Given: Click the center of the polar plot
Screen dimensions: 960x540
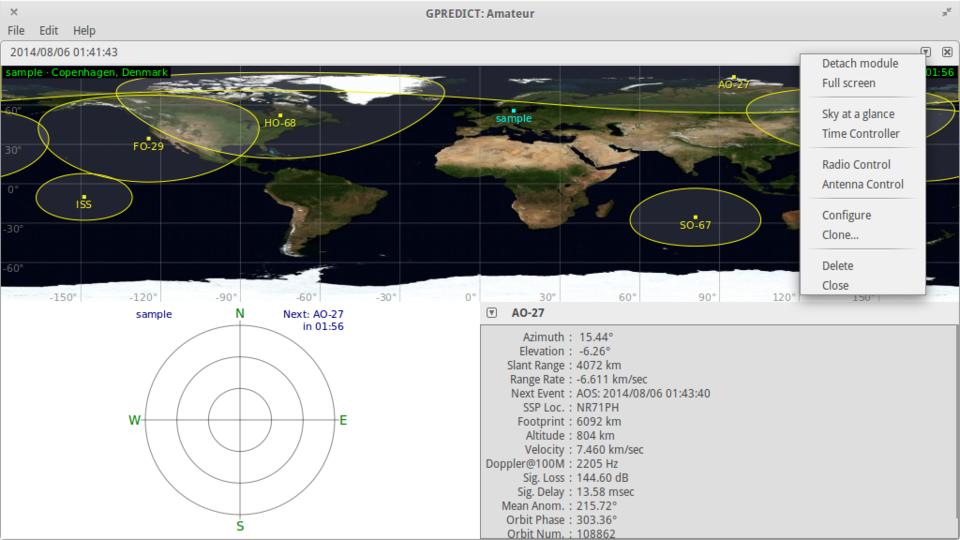Looking at the screenshot, I should point(240,420).
